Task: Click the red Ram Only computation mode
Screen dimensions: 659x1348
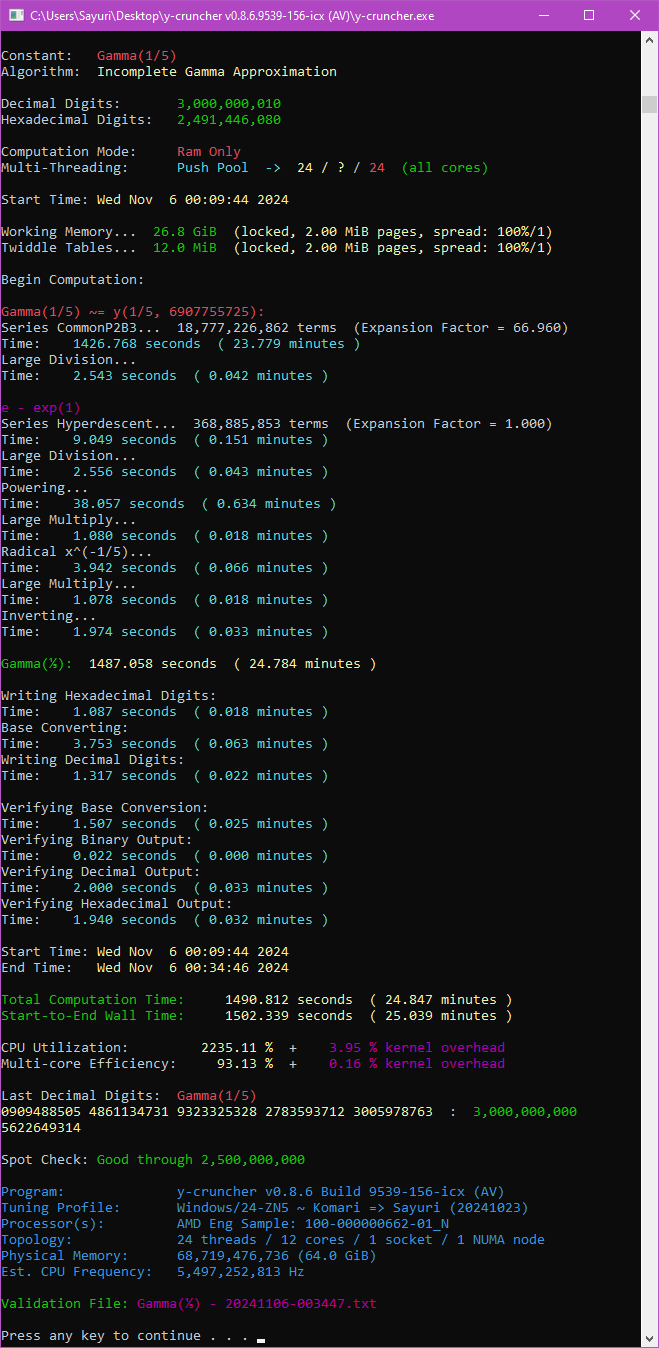Action: tap(209, 152)
